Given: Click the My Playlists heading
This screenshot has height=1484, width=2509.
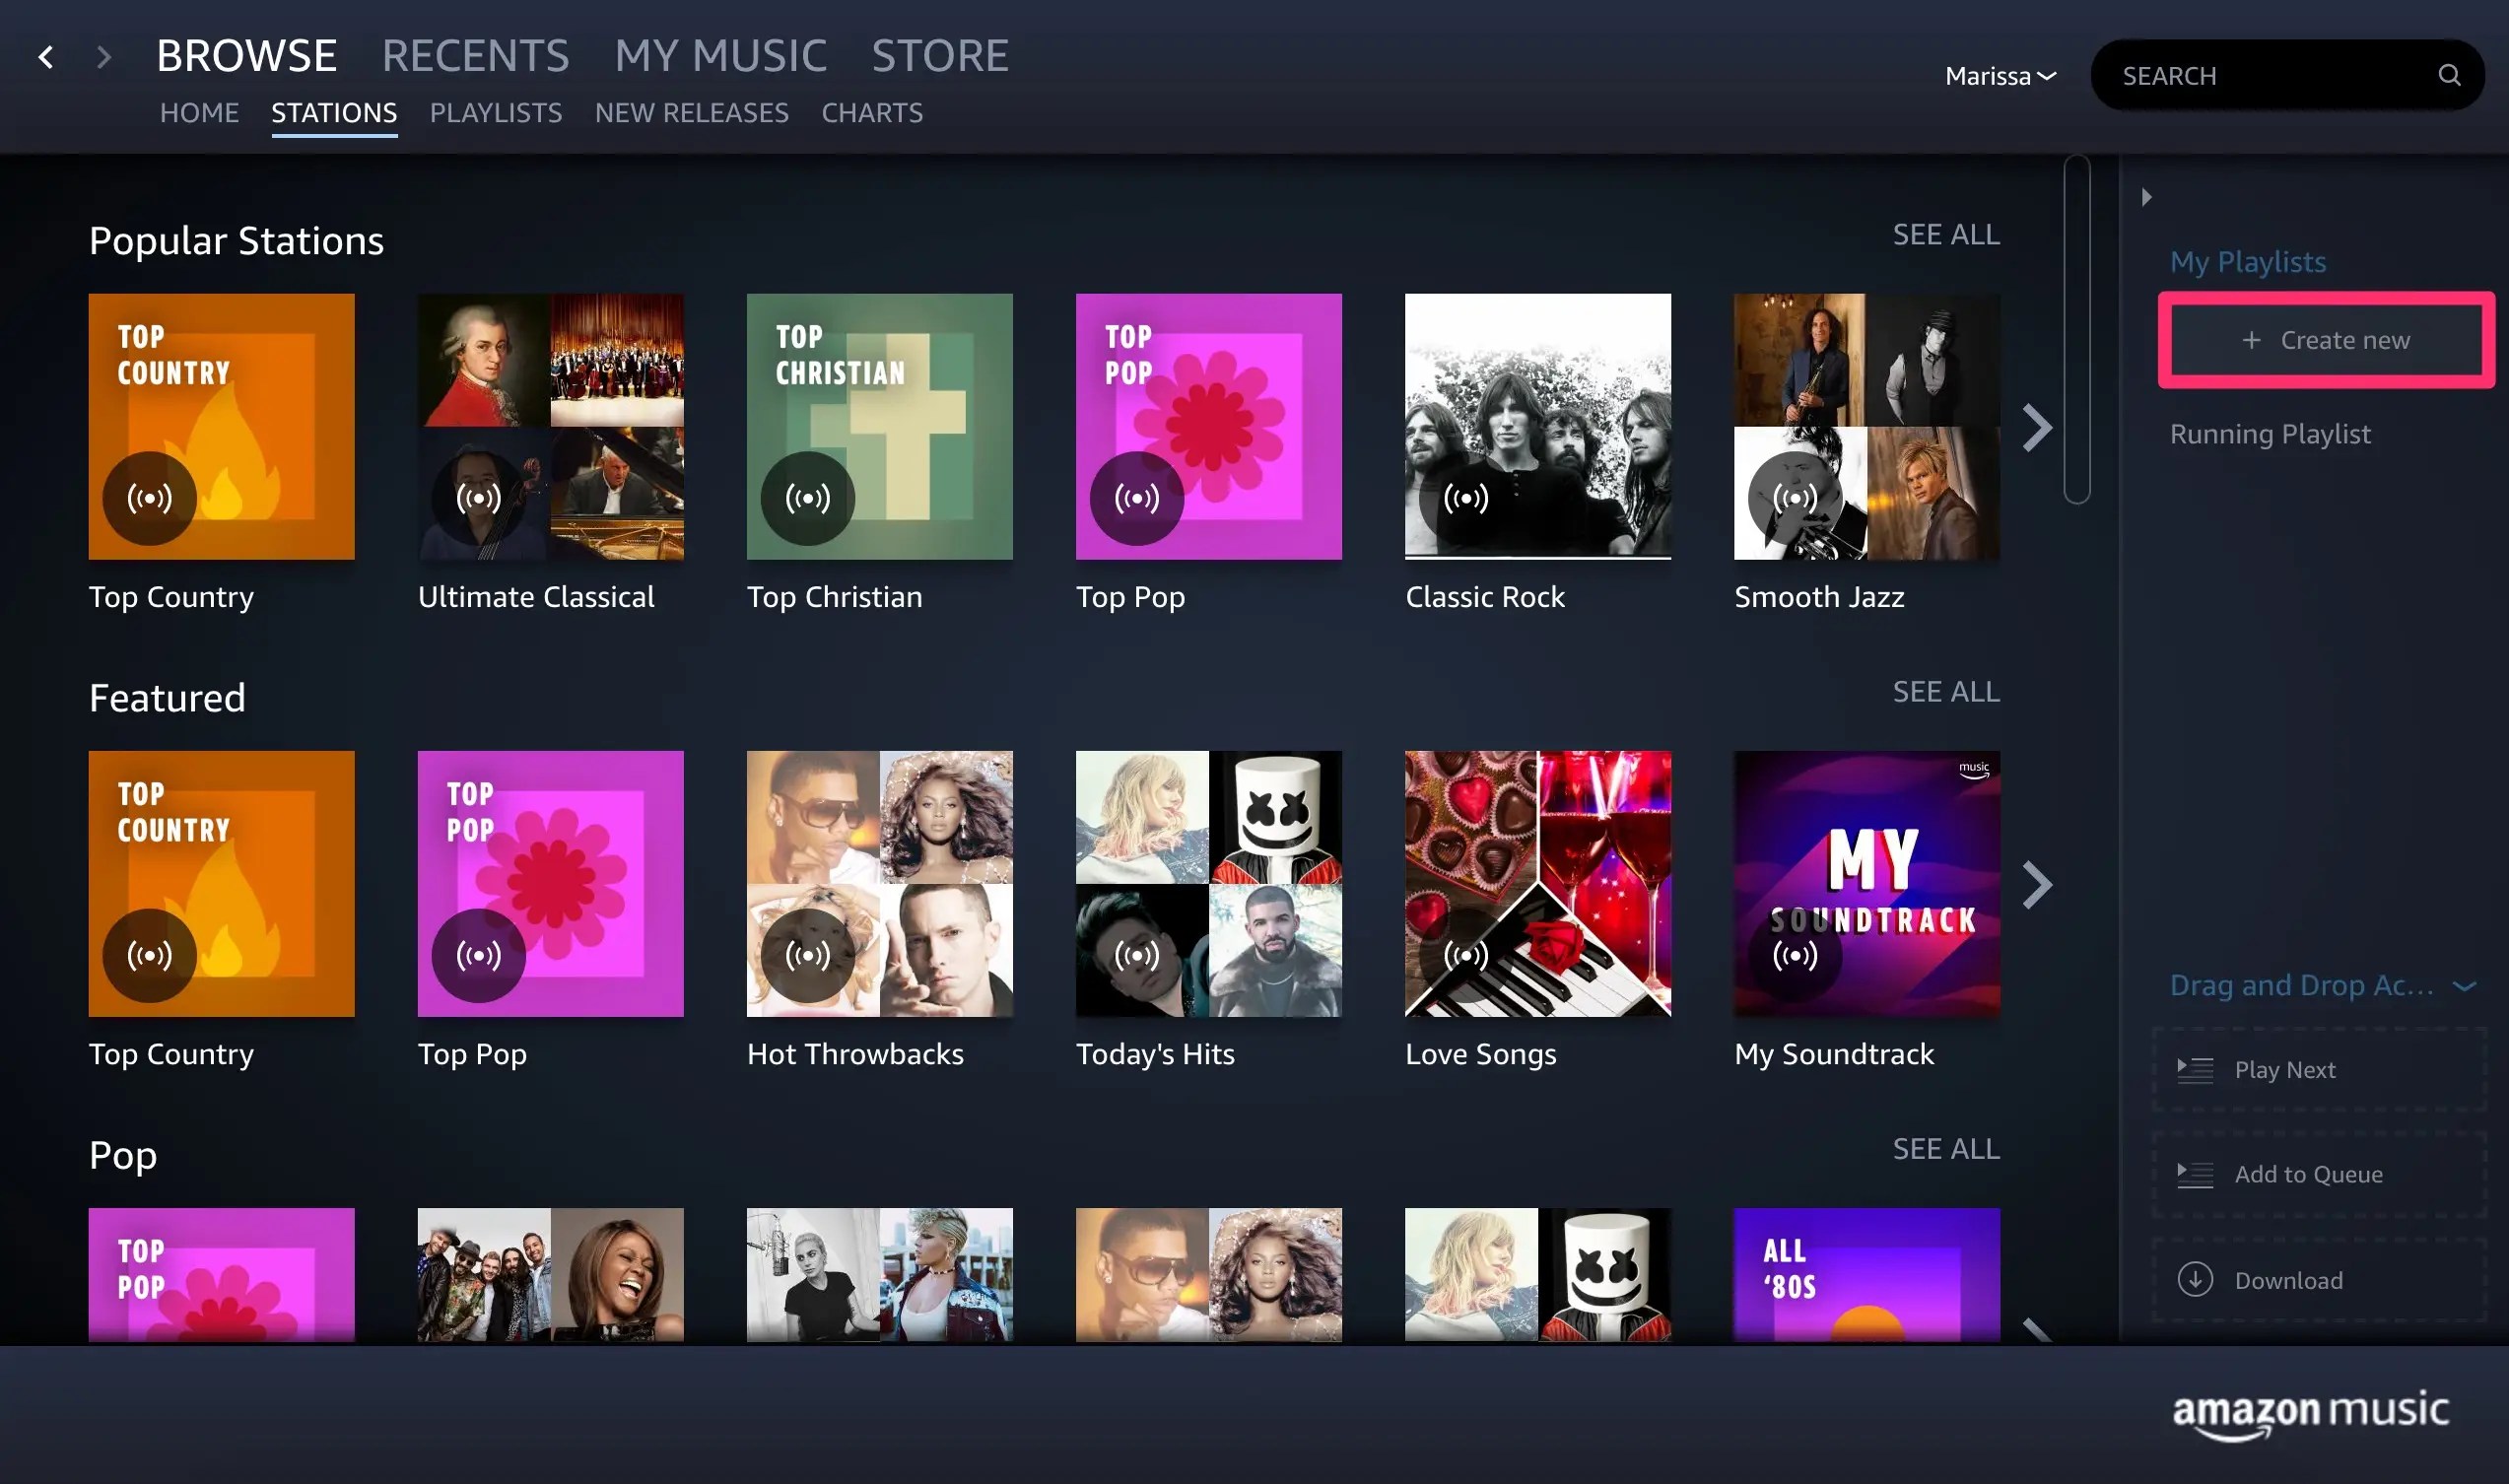Looking at the screenshot, I should (2247, 262).
